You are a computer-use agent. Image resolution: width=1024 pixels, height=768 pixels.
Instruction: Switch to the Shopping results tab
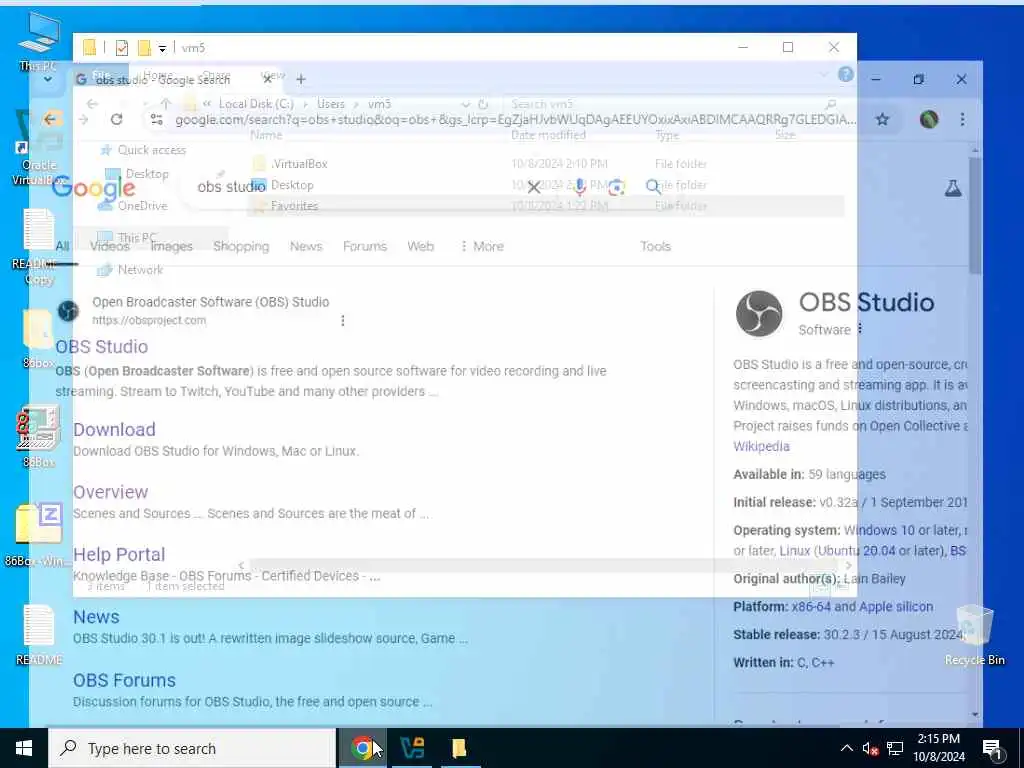[241, 246]
